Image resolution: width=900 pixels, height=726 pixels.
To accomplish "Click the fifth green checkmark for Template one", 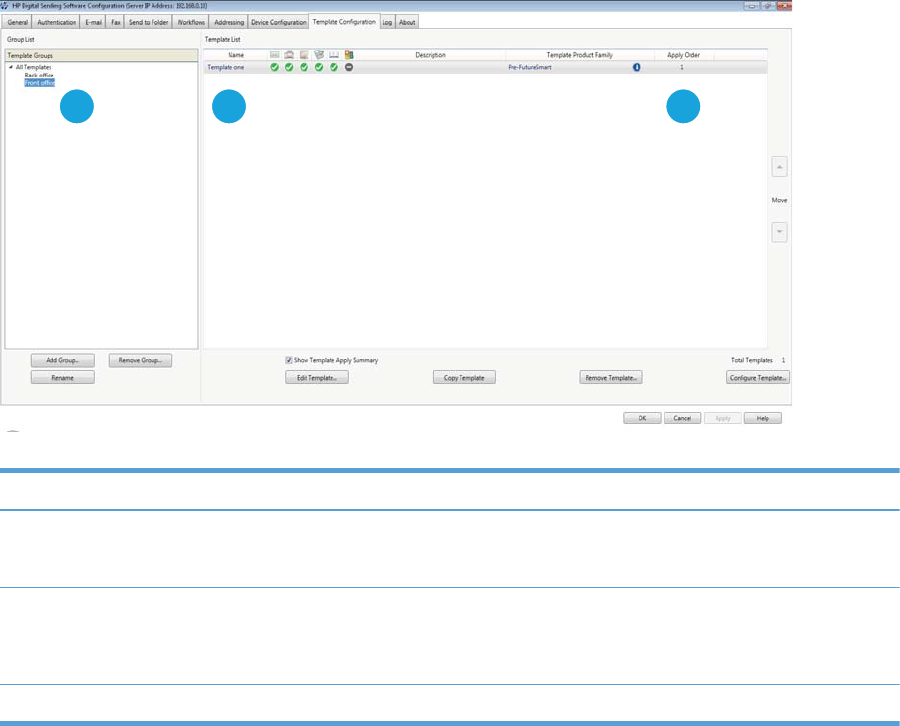I will 334,67.
